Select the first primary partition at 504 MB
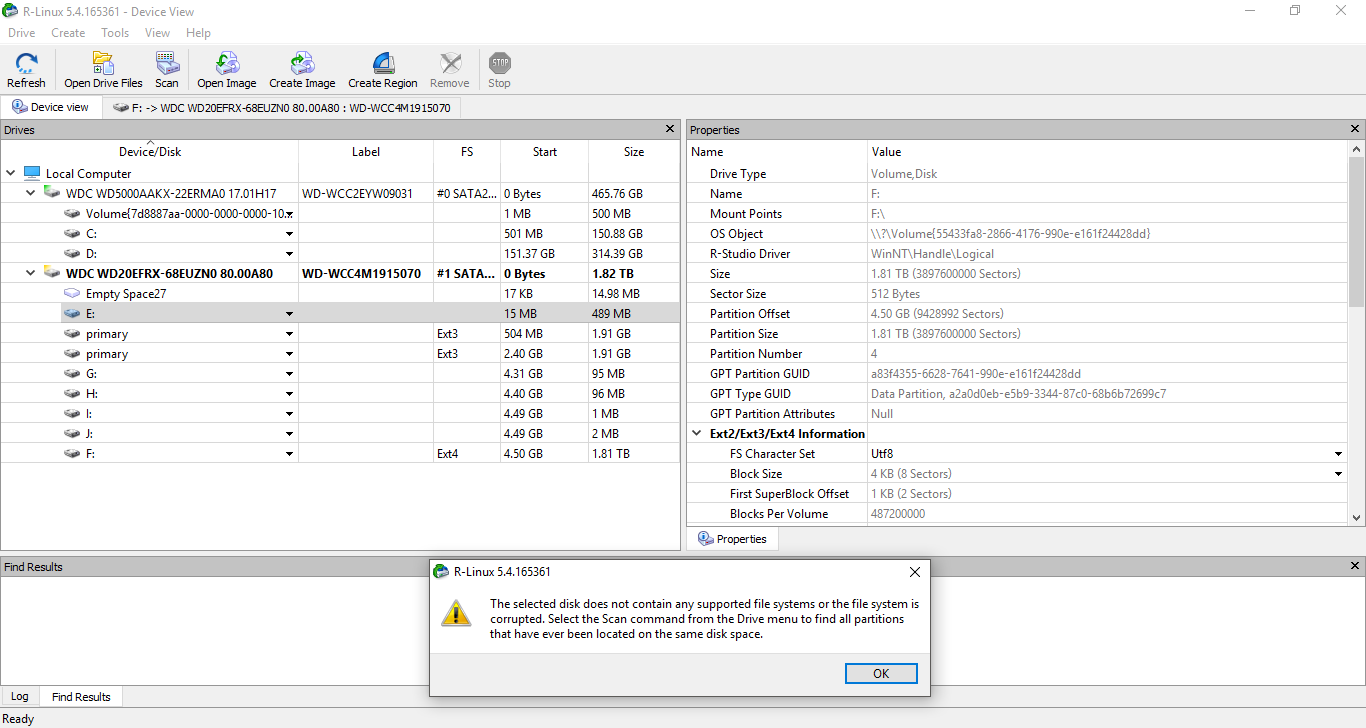 pos(340,333)
